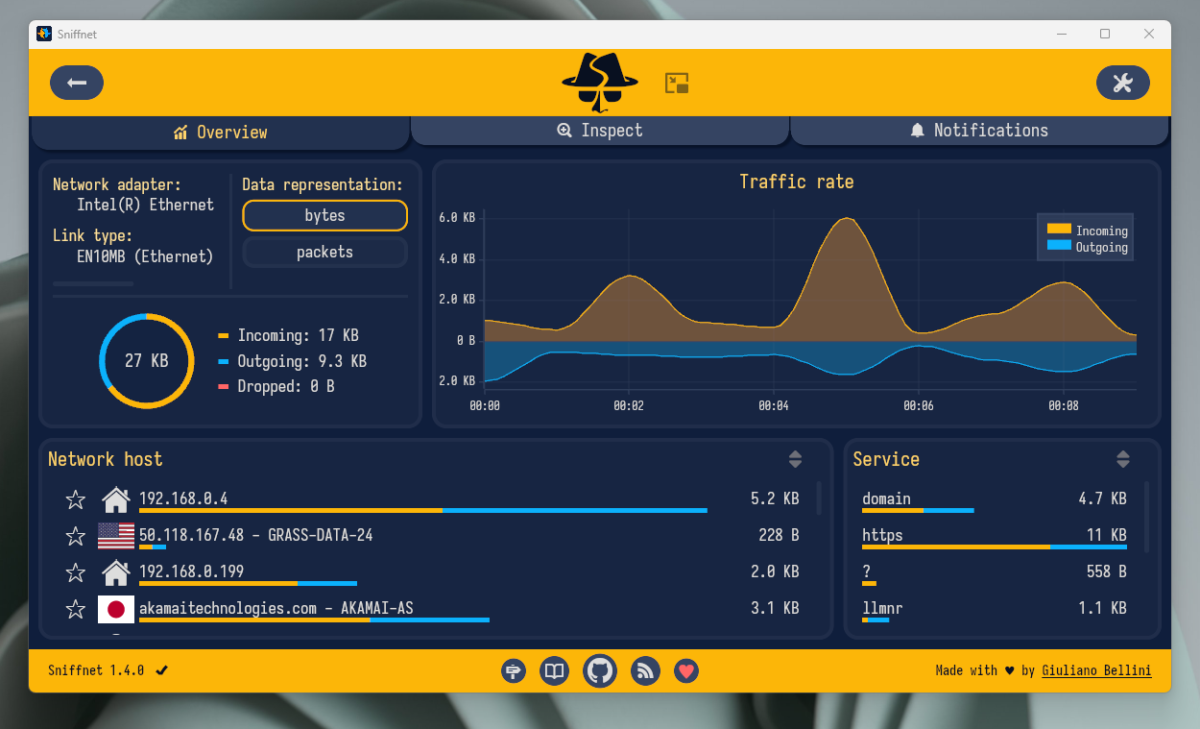The height and width of the screenshot is (729, 1200).
Task: Toggle favorite star for 192.168.0.199
Action: [x=75, y=572]
